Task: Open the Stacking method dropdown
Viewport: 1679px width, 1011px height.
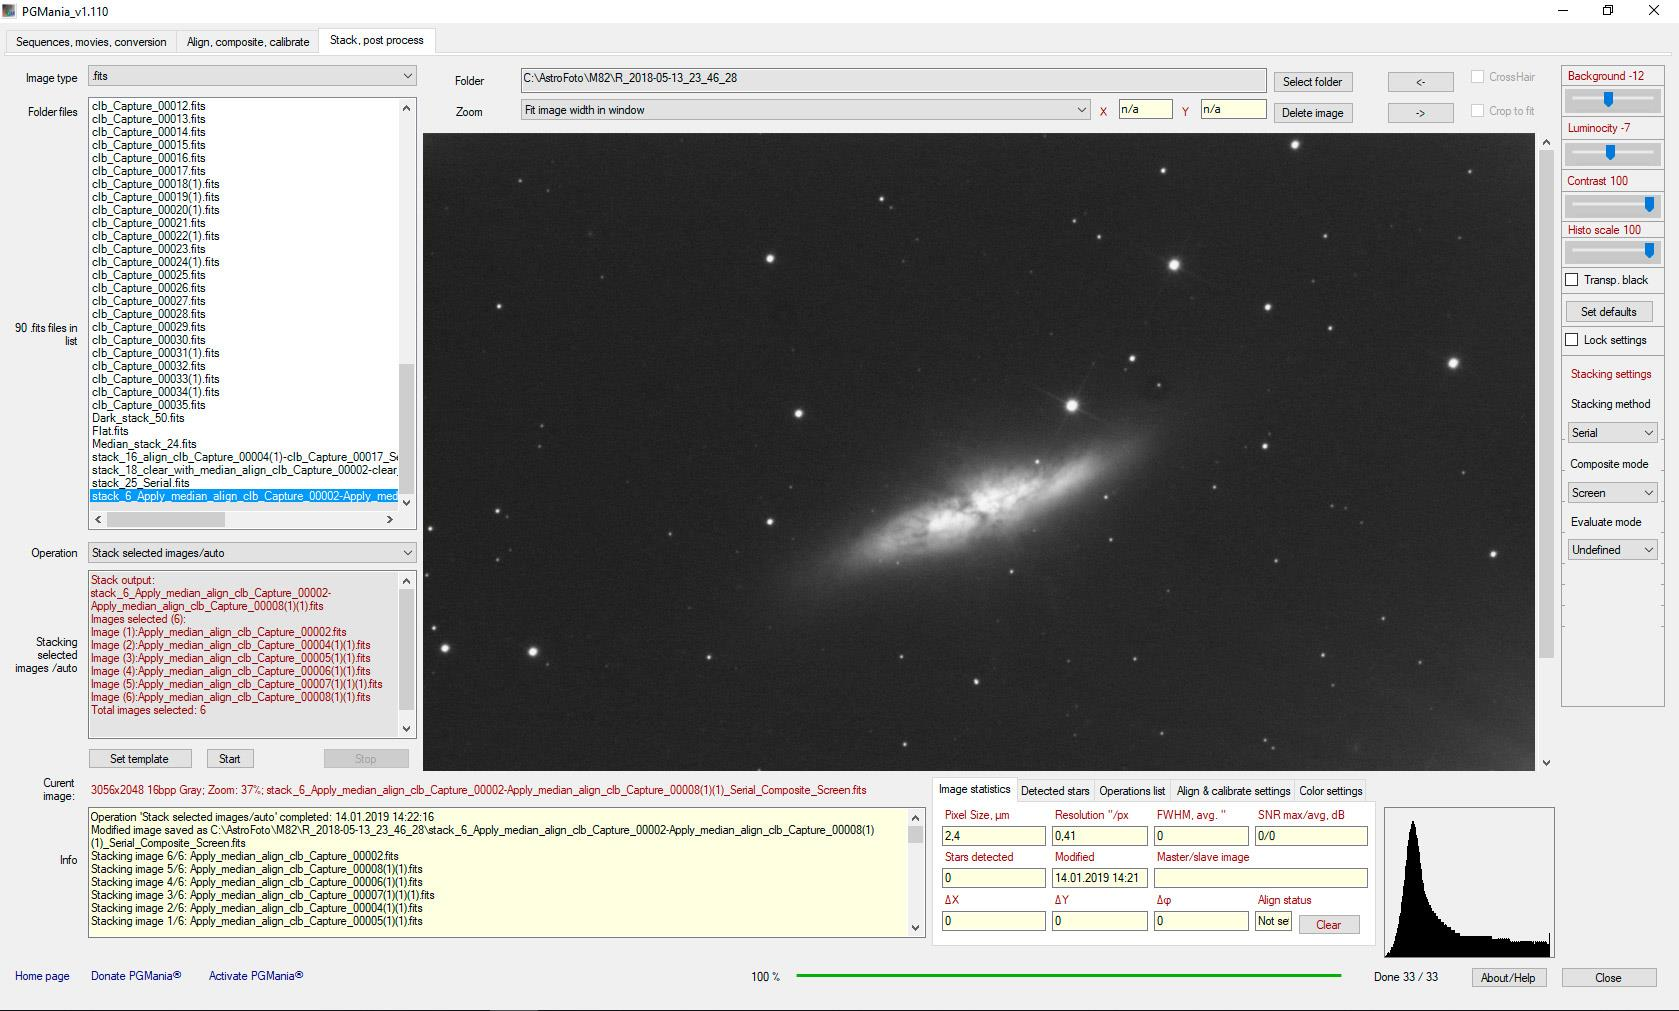Action: point(1612,433)
